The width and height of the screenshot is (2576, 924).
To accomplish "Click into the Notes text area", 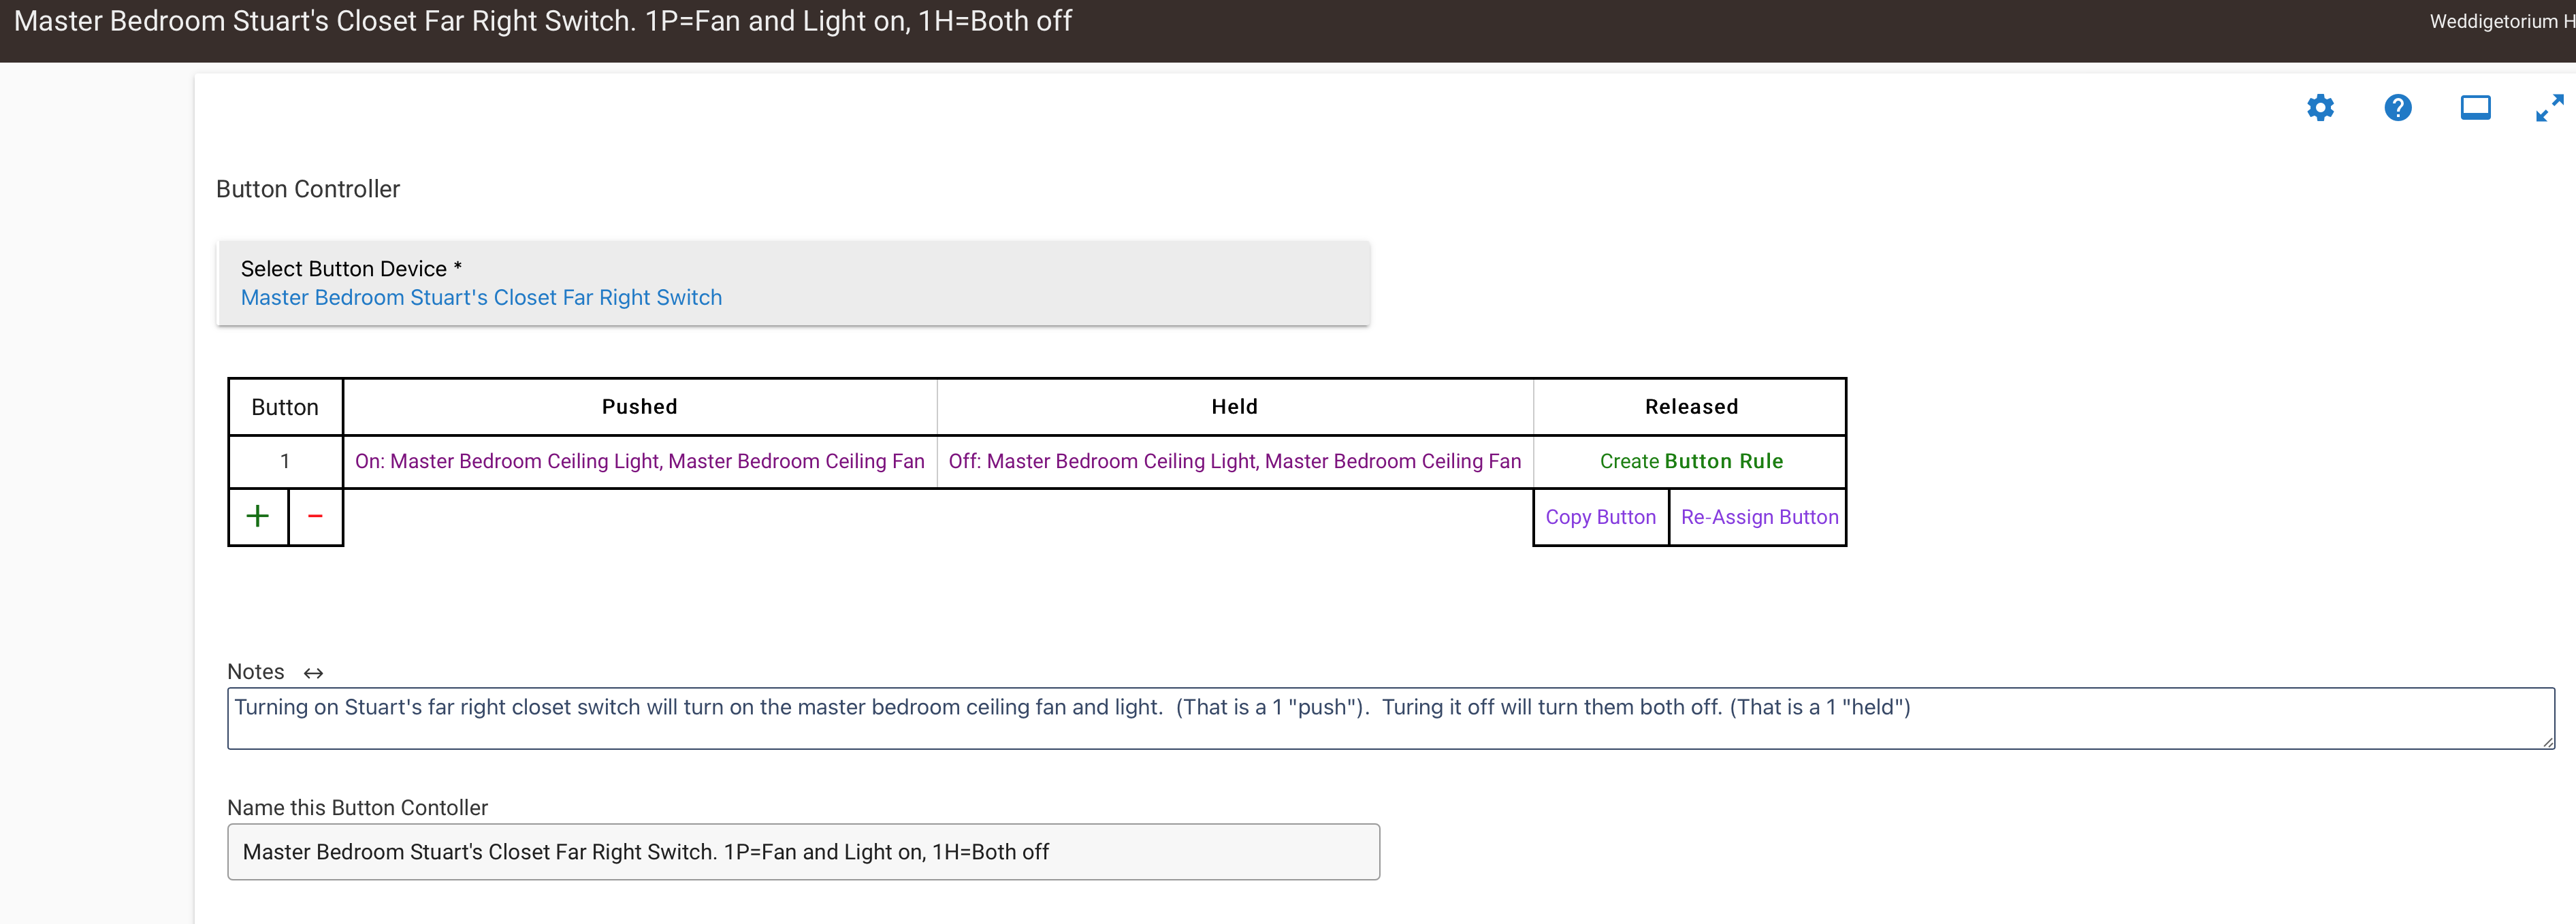I will coord(1390,718).
